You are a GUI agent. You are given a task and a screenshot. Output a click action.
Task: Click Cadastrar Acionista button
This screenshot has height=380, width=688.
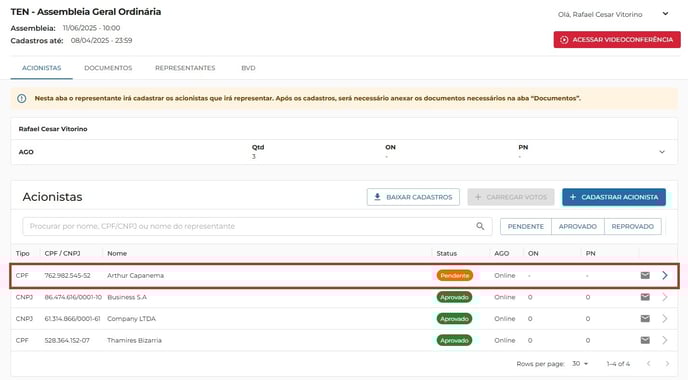click(614, 197)
